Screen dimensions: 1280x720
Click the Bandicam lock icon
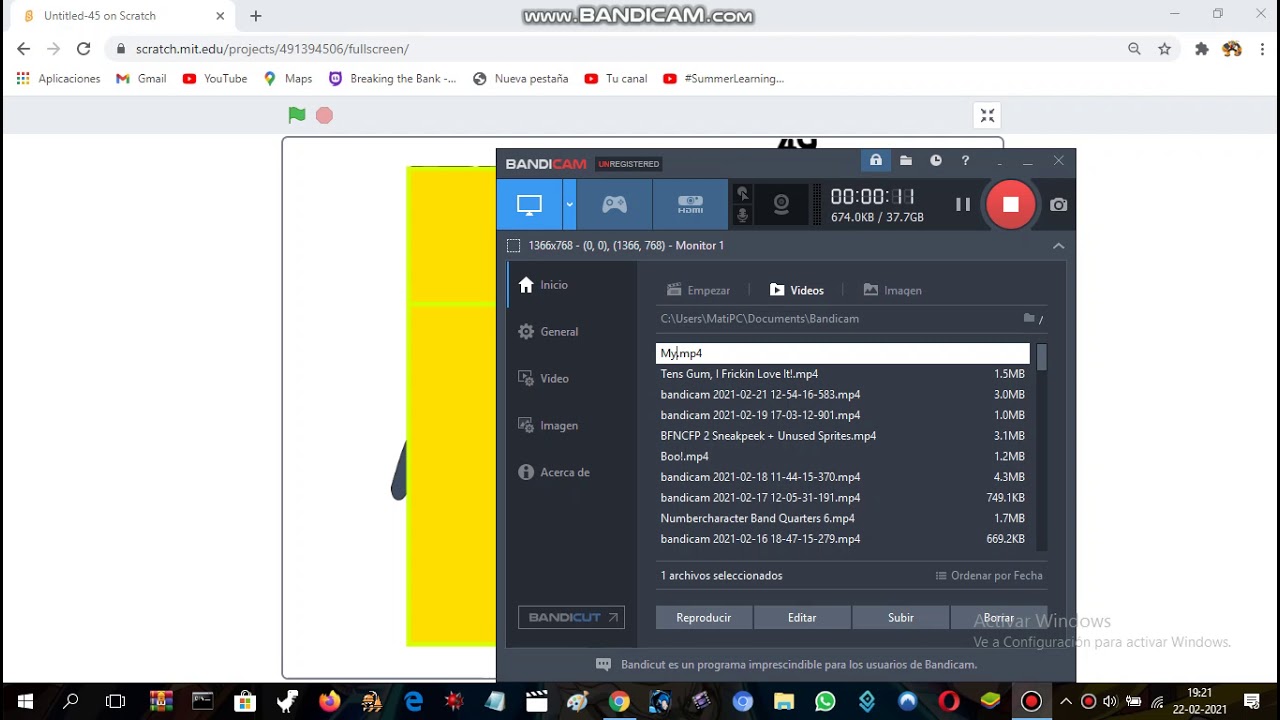(876, 161)
